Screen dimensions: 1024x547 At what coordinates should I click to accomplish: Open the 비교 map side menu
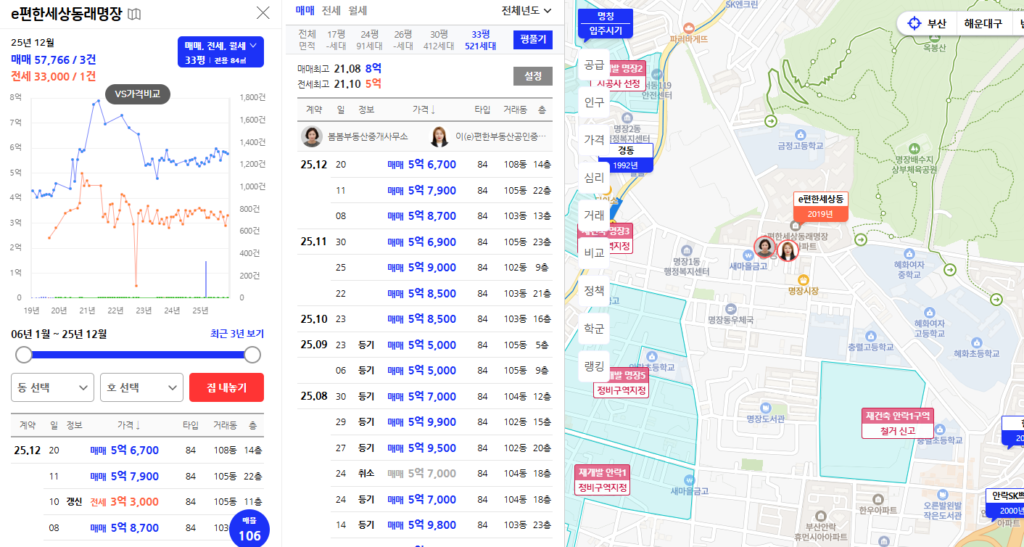click(594, 253)
